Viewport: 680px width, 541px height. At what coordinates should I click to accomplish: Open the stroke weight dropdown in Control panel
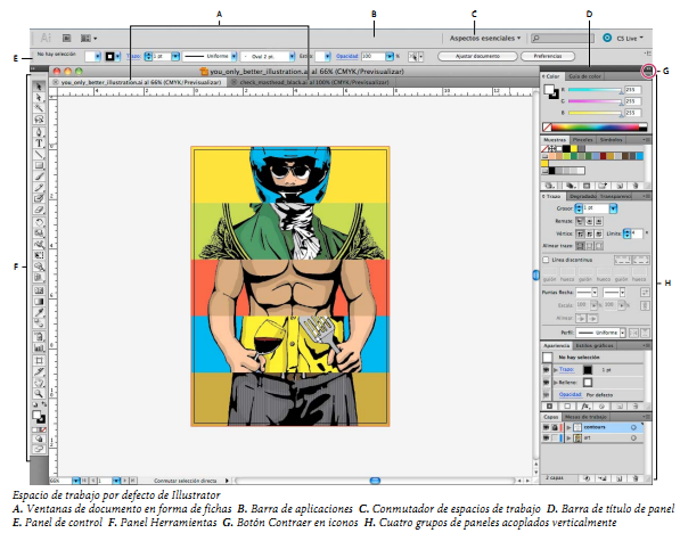click(x=175, y=56)
